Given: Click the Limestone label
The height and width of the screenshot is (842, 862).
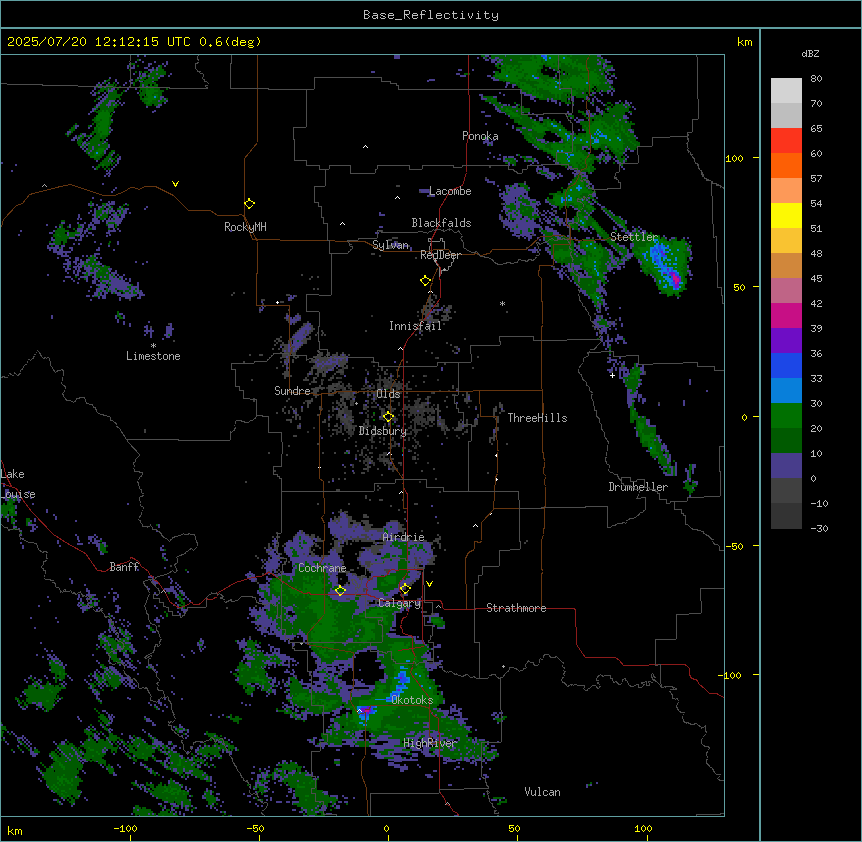Looking at the screenshot, I should tap(153, 356).
